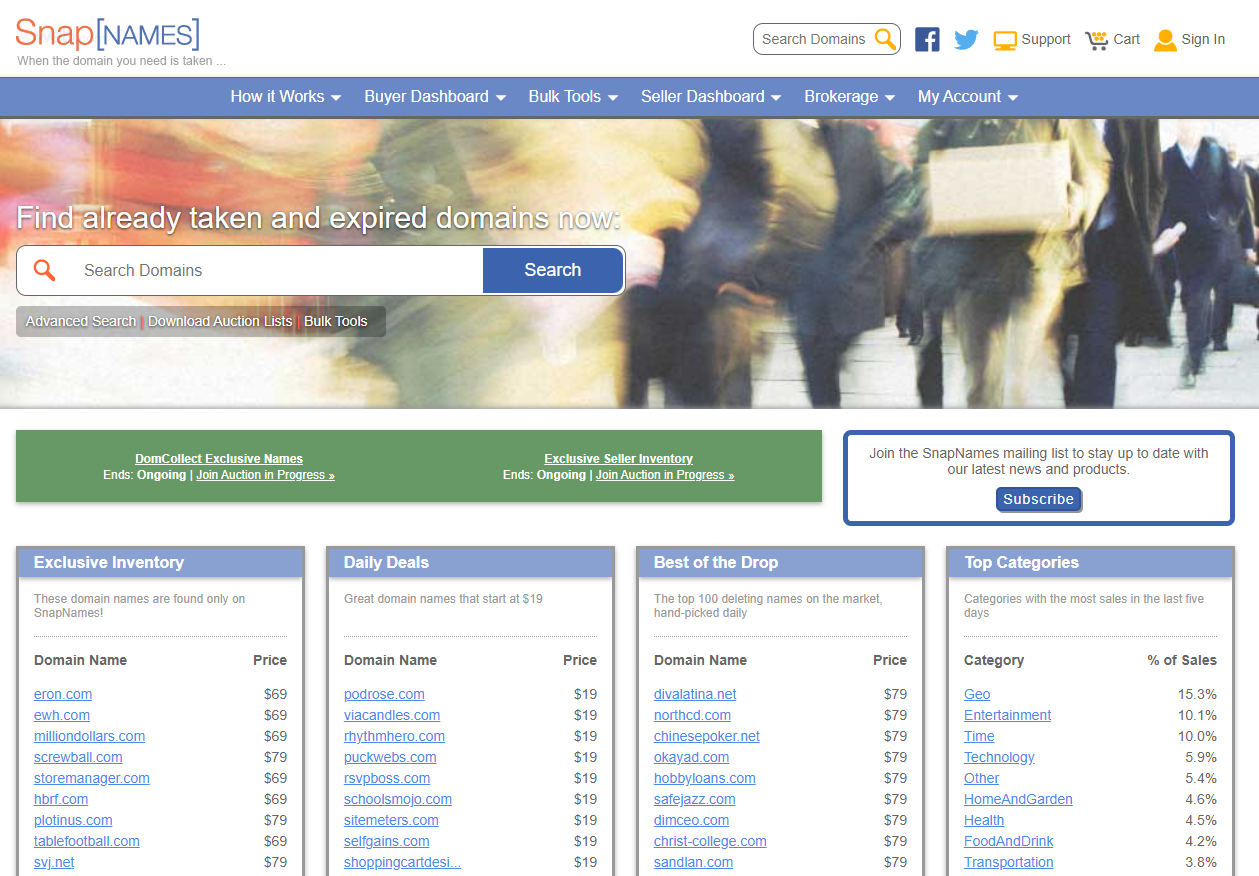The width and height of the screenshot is (1259, 876).
Task: Open the Advanced Search link
Action: pos(80,321)
